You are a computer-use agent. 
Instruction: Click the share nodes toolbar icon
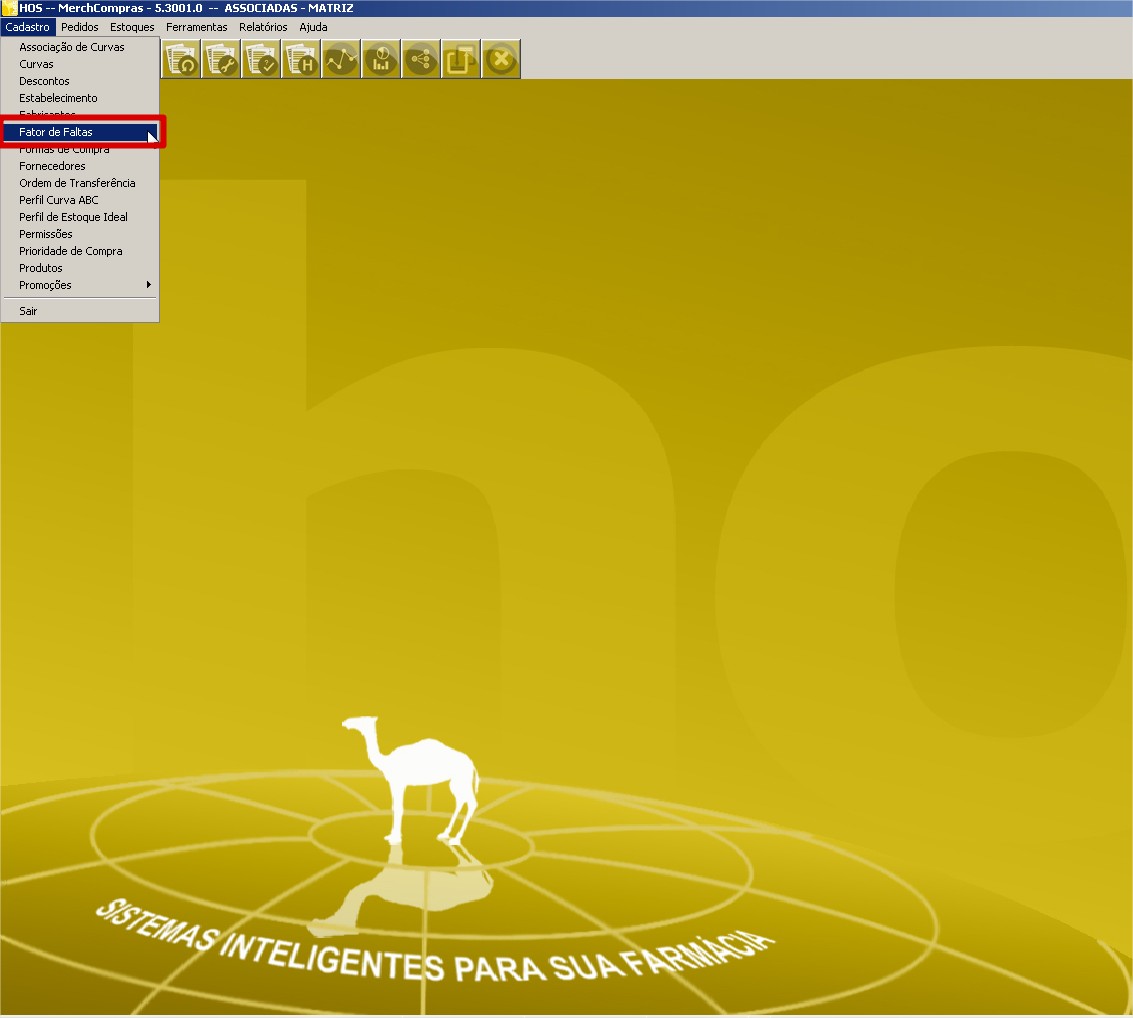421,60
